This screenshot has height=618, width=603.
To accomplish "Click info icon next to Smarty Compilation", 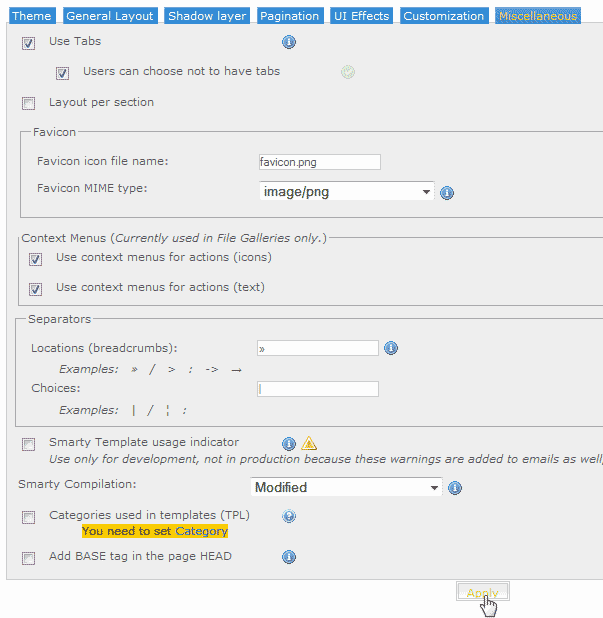I will click(x=455, y=488).
